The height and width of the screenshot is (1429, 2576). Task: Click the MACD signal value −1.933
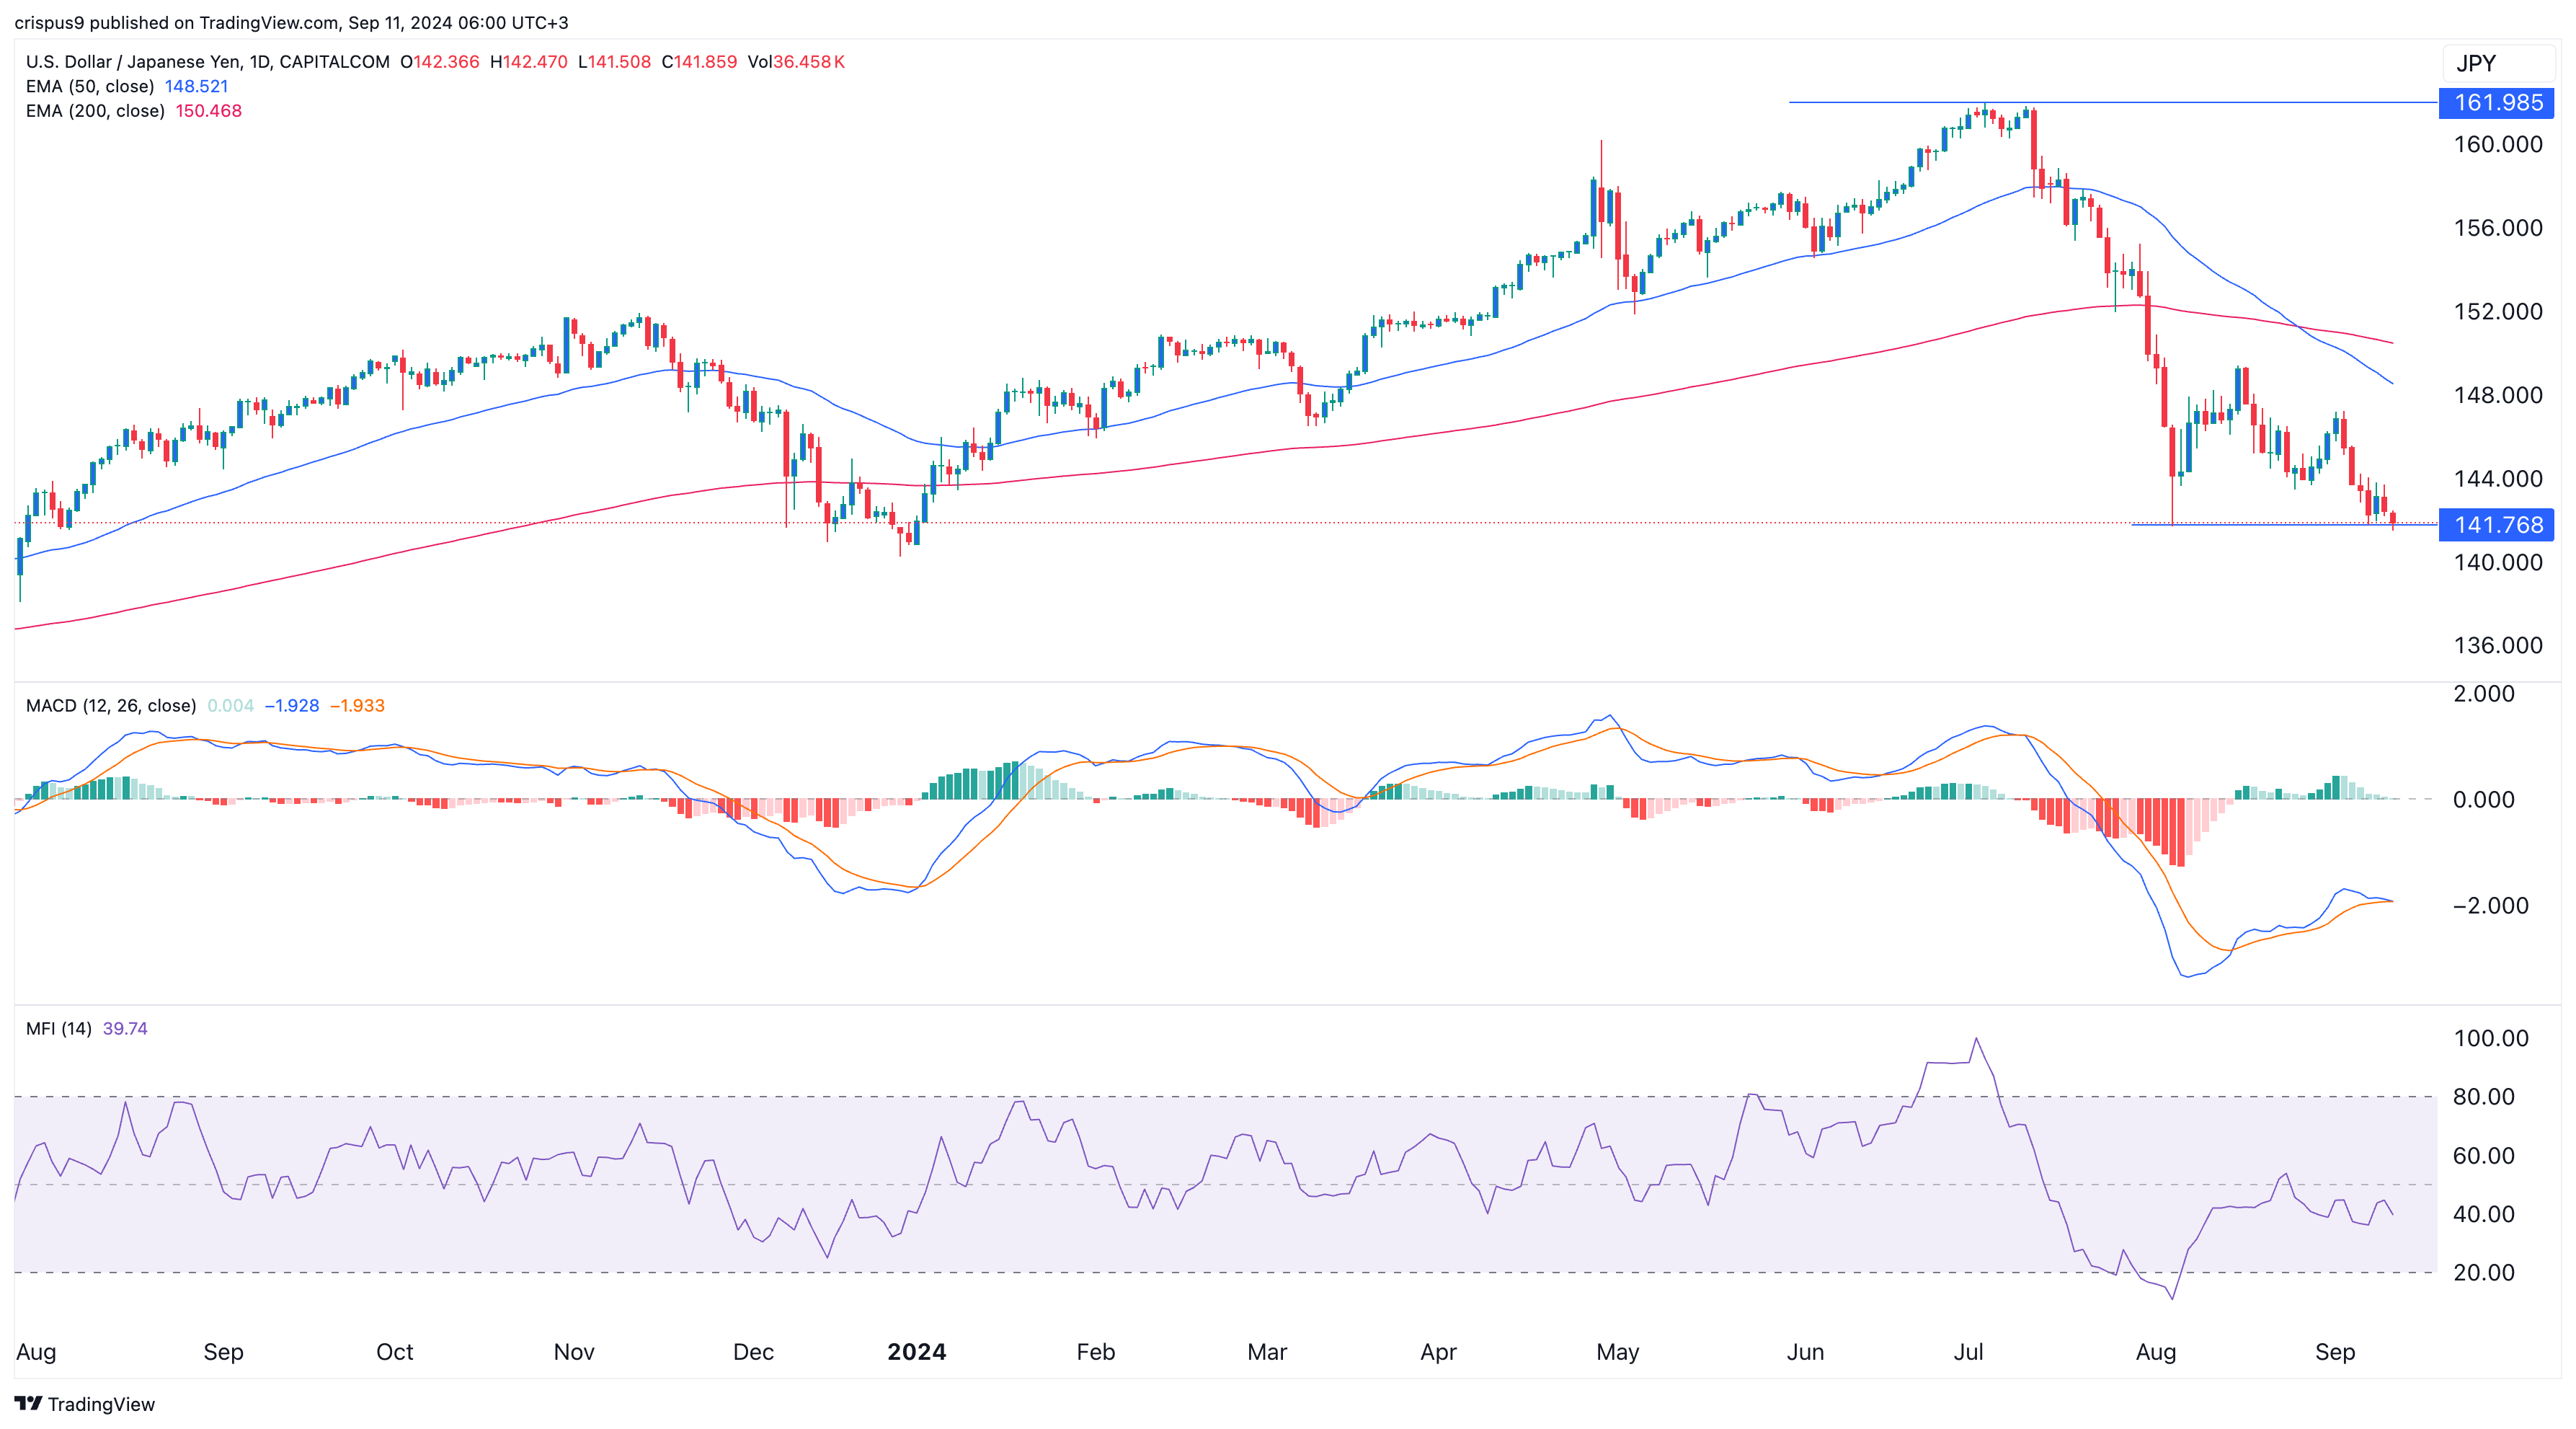357,706
